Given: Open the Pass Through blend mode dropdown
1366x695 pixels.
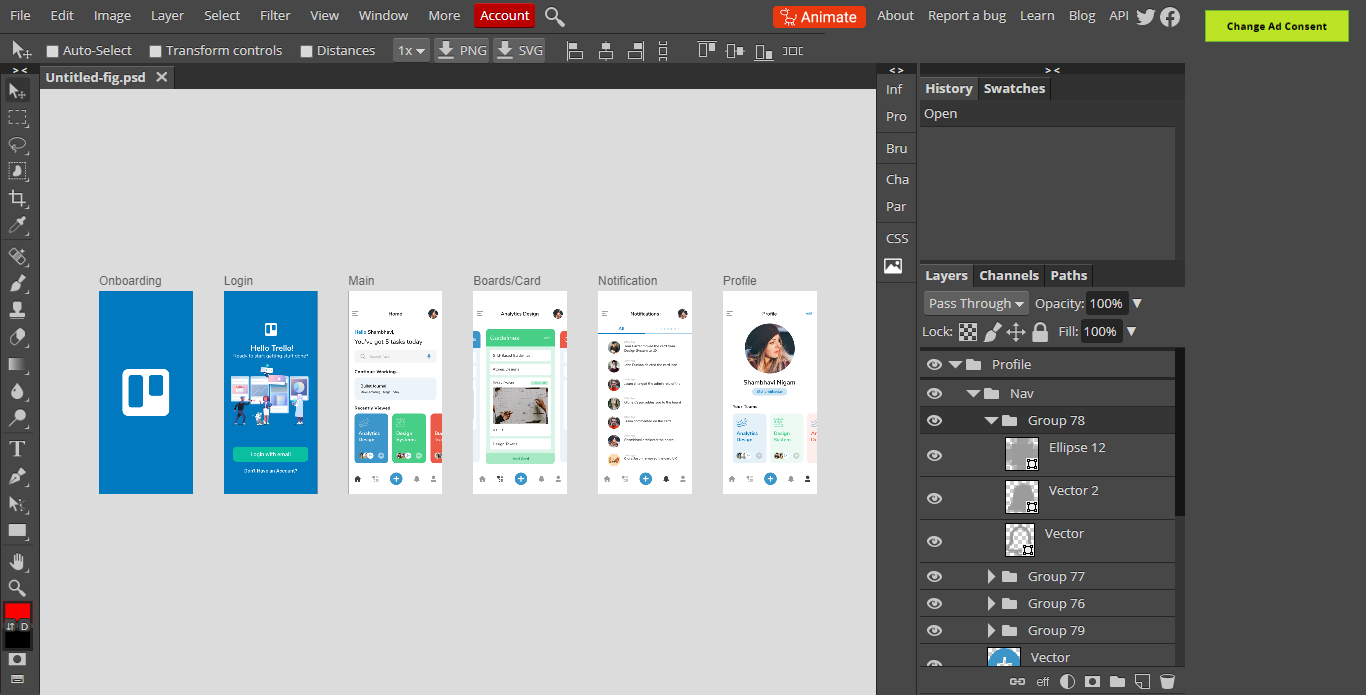Looking at the screenshot, I should click(x=976, y=303).
